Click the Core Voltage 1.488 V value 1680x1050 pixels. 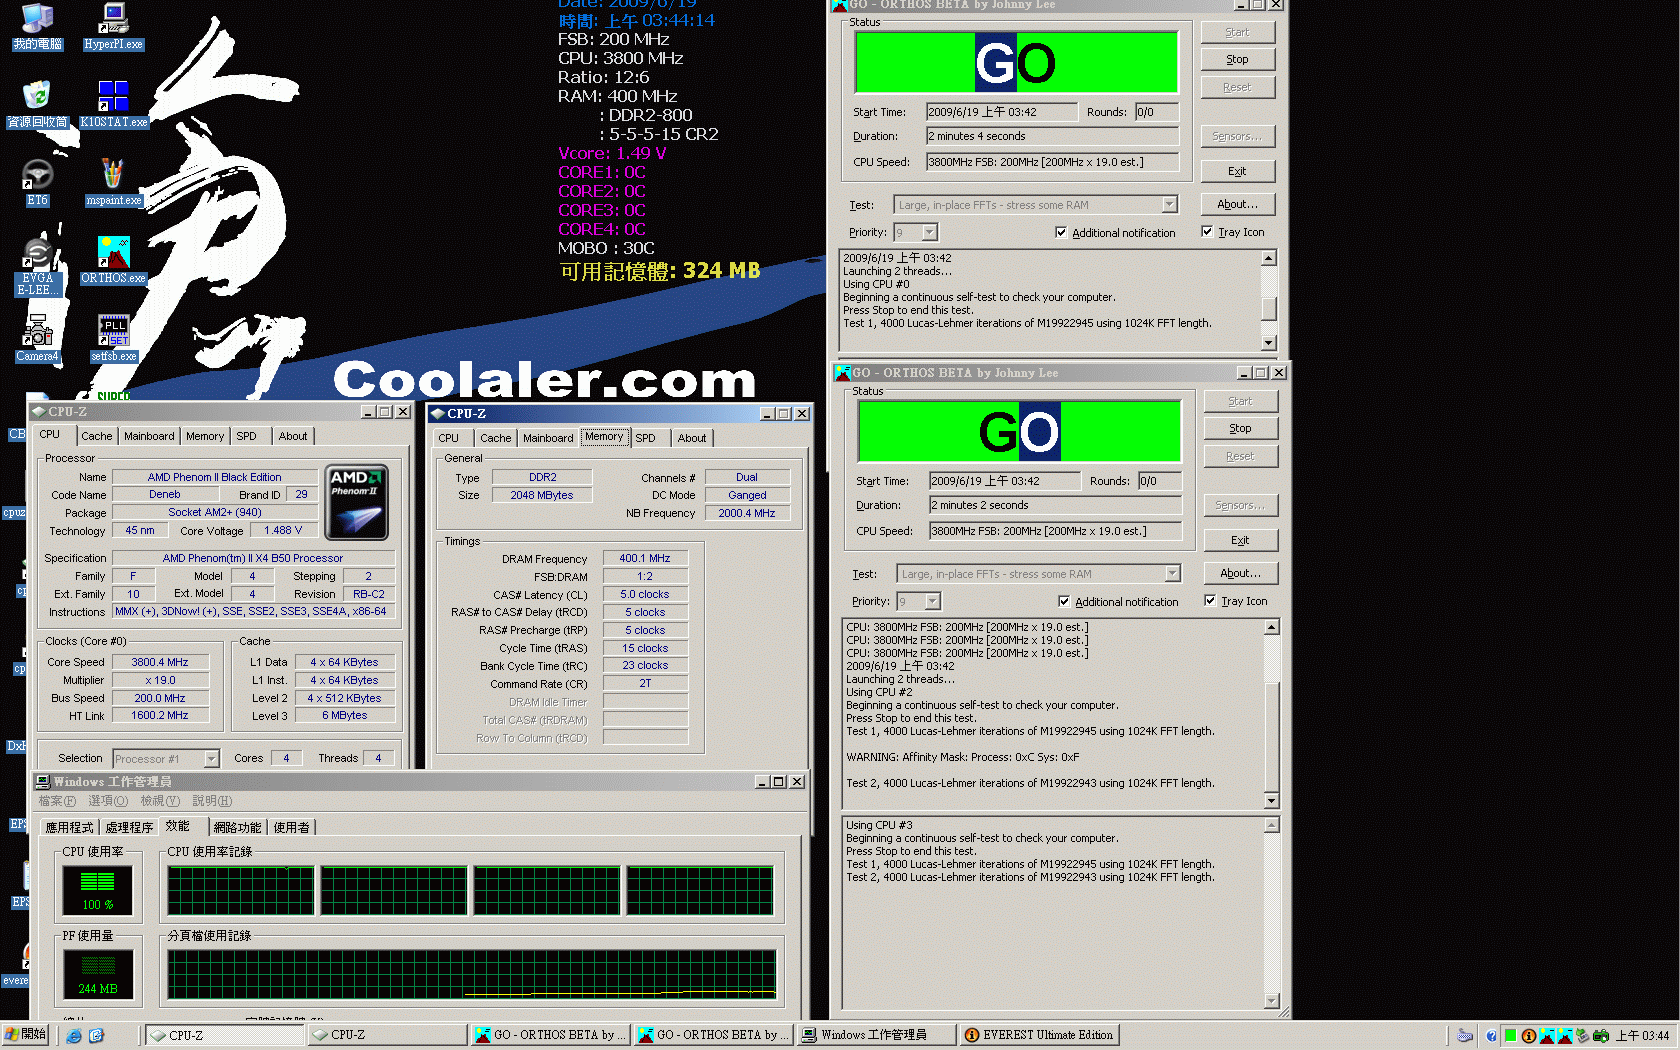(x=283, y=530)
